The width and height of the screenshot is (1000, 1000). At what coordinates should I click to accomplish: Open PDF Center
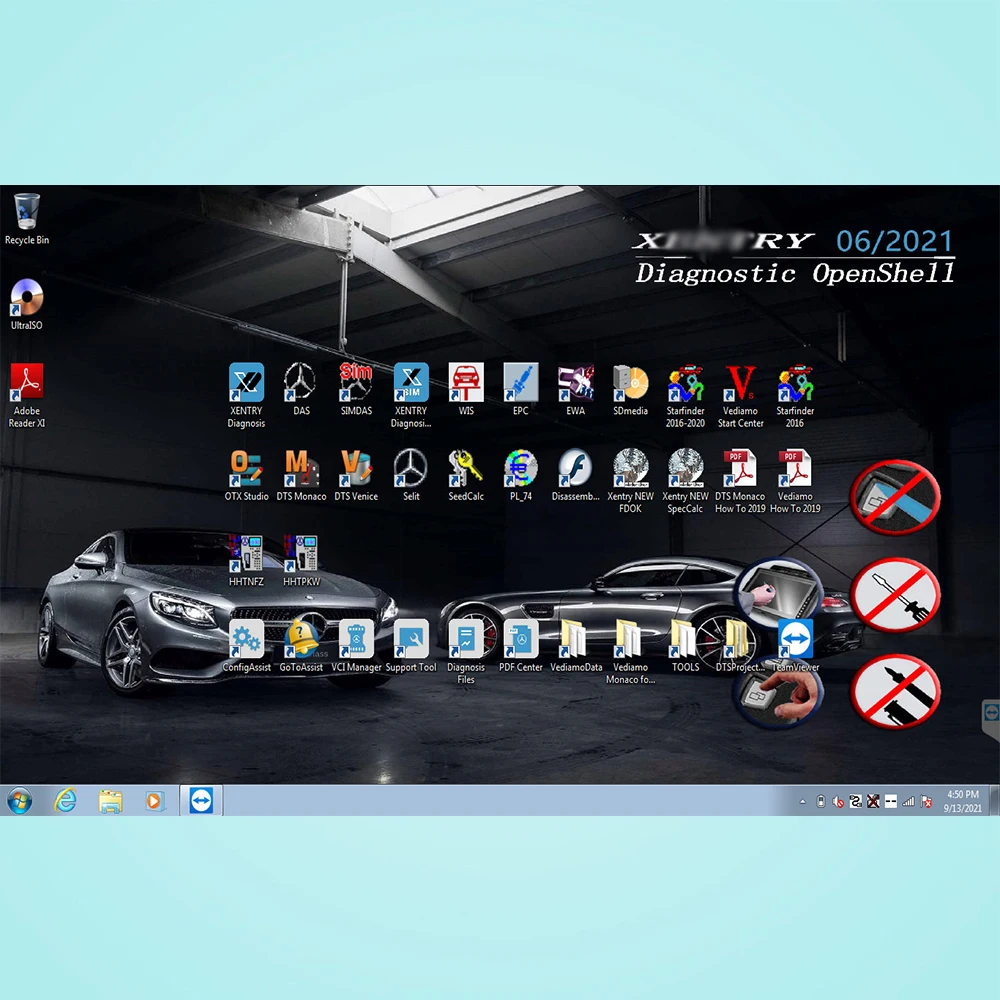[x=521, y=645]
